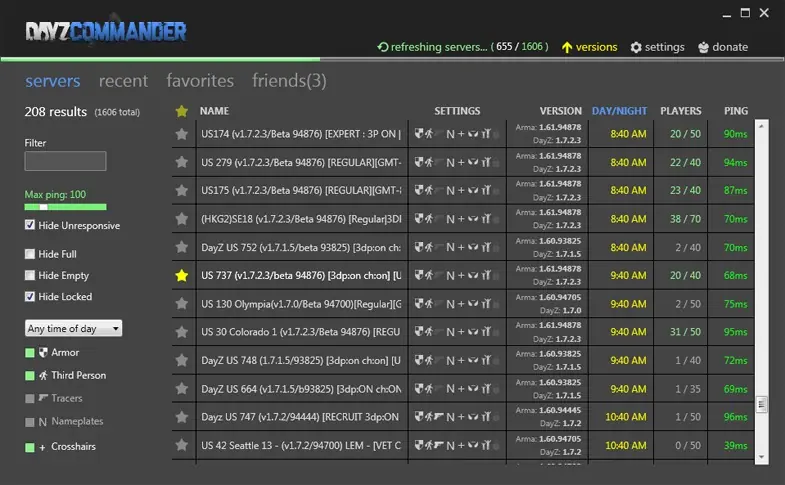
Task: Star the DayZ US 664 server
Action: coord(182,389)
